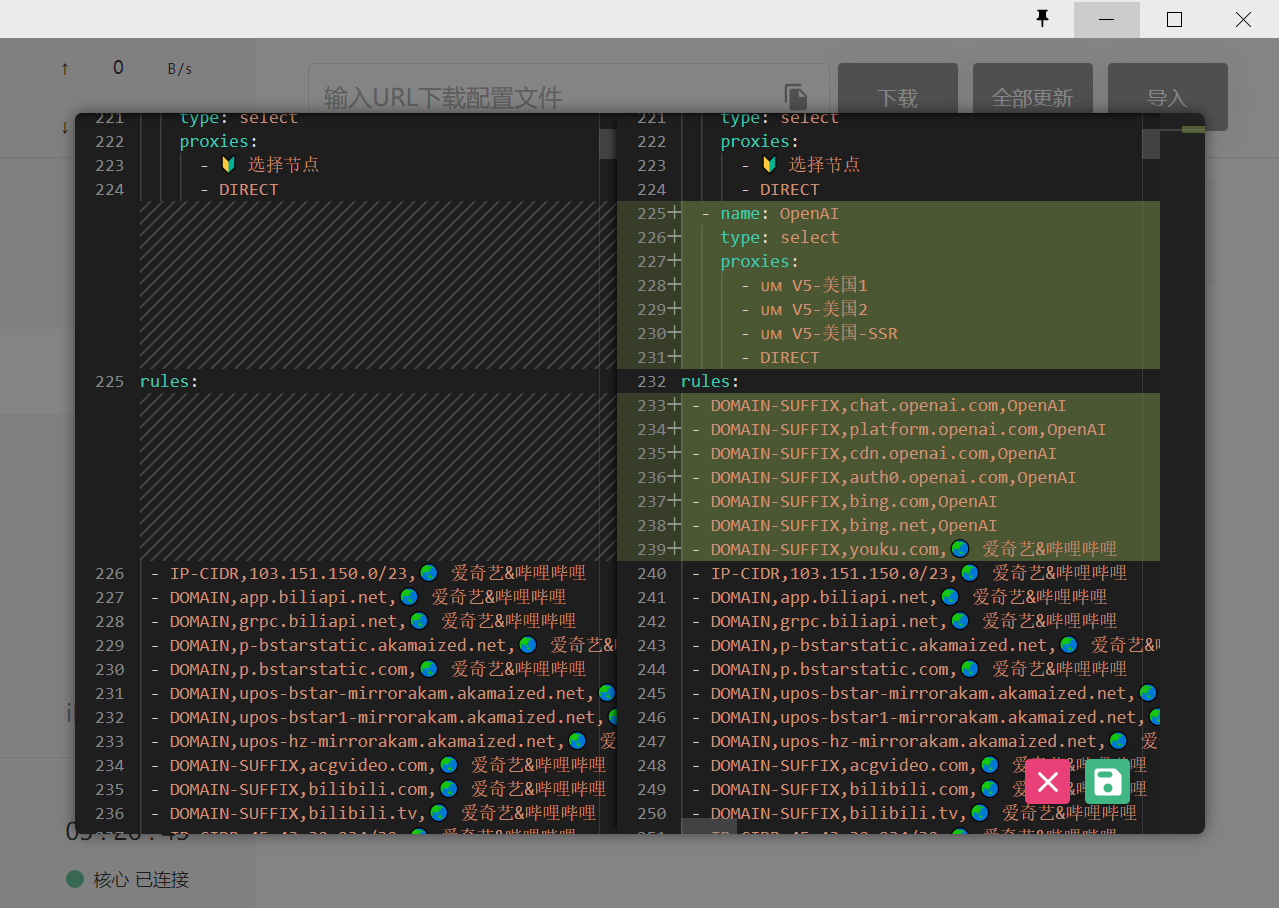Click the 'V5-美国1' proxy line
The height and width of the screenshot is (908, 1279).
point(805,285)
